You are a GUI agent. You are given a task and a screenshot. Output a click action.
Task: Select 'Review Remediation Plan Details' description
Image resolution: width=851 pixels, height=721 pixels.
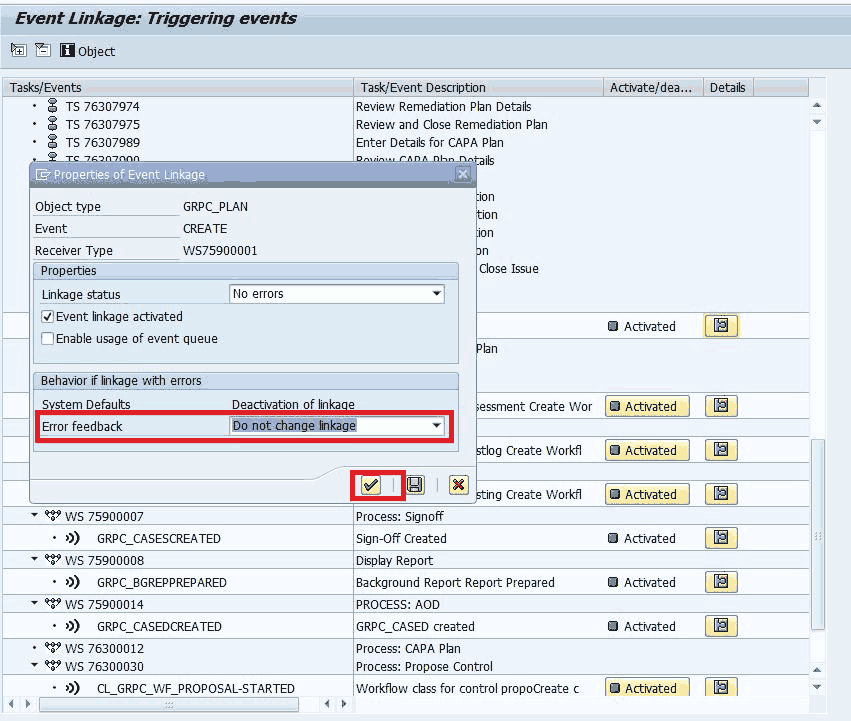pyautogui.click(x=443, y=106)
